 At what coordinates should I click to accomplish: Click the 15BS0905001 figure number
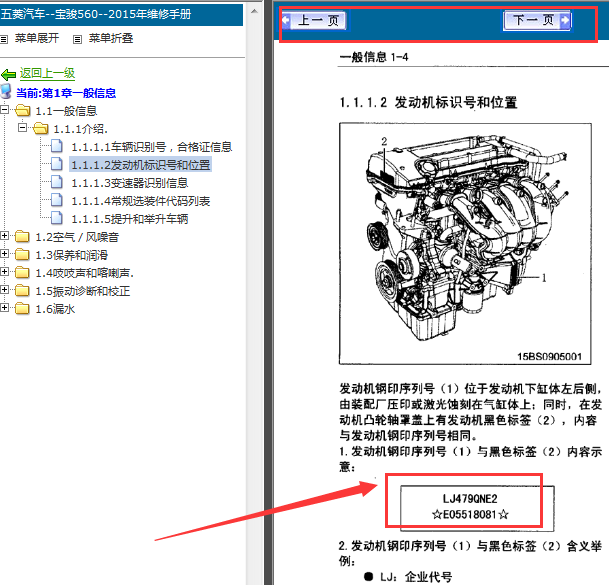tap(549, 356)
